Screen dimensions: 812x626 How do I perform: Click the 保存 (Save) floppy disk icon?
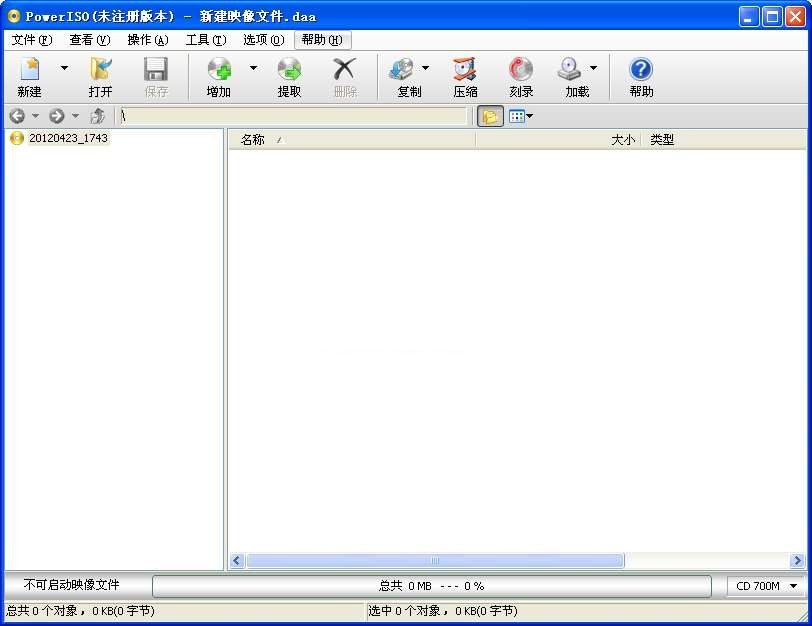click(156, 69)
